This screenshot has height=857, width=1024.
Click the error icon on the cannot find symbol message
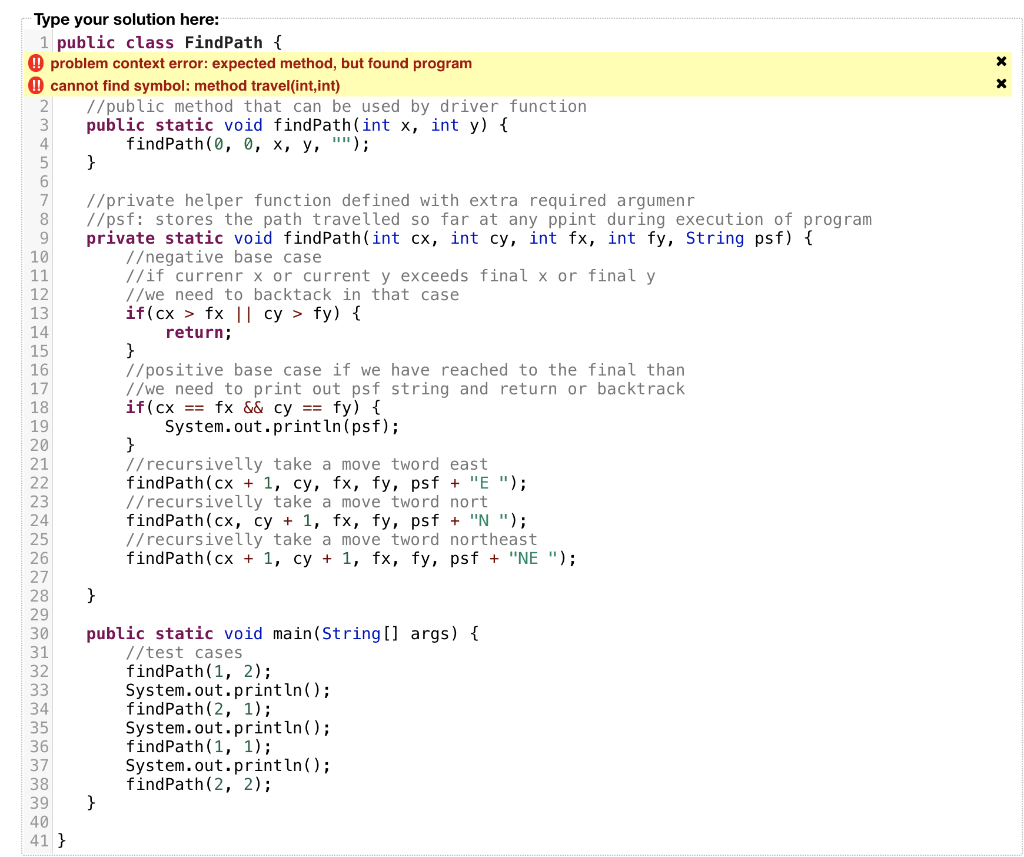[36, 85]
